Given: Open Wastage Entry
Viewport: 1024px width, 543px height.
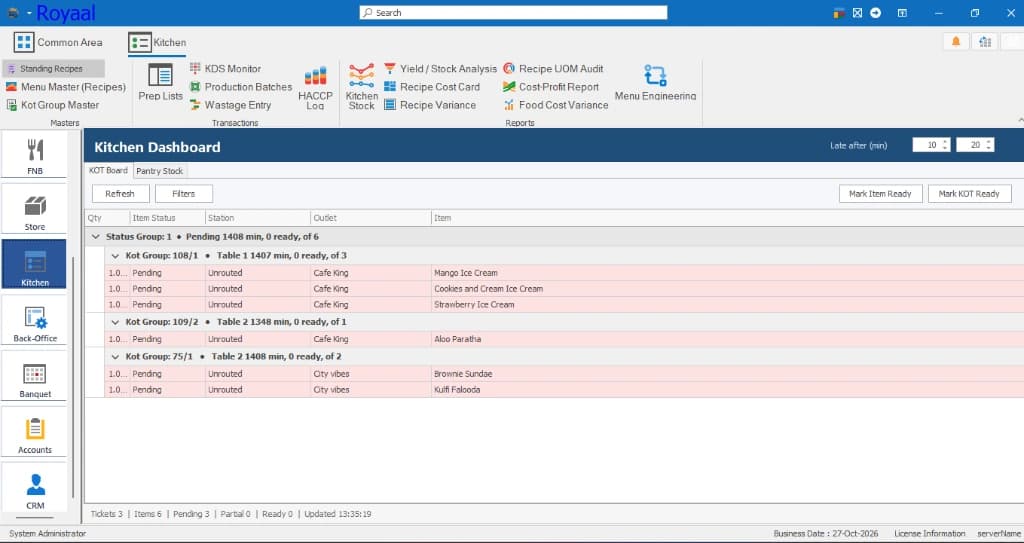Looking at the screenshot, I should click(x=230, y=105).
